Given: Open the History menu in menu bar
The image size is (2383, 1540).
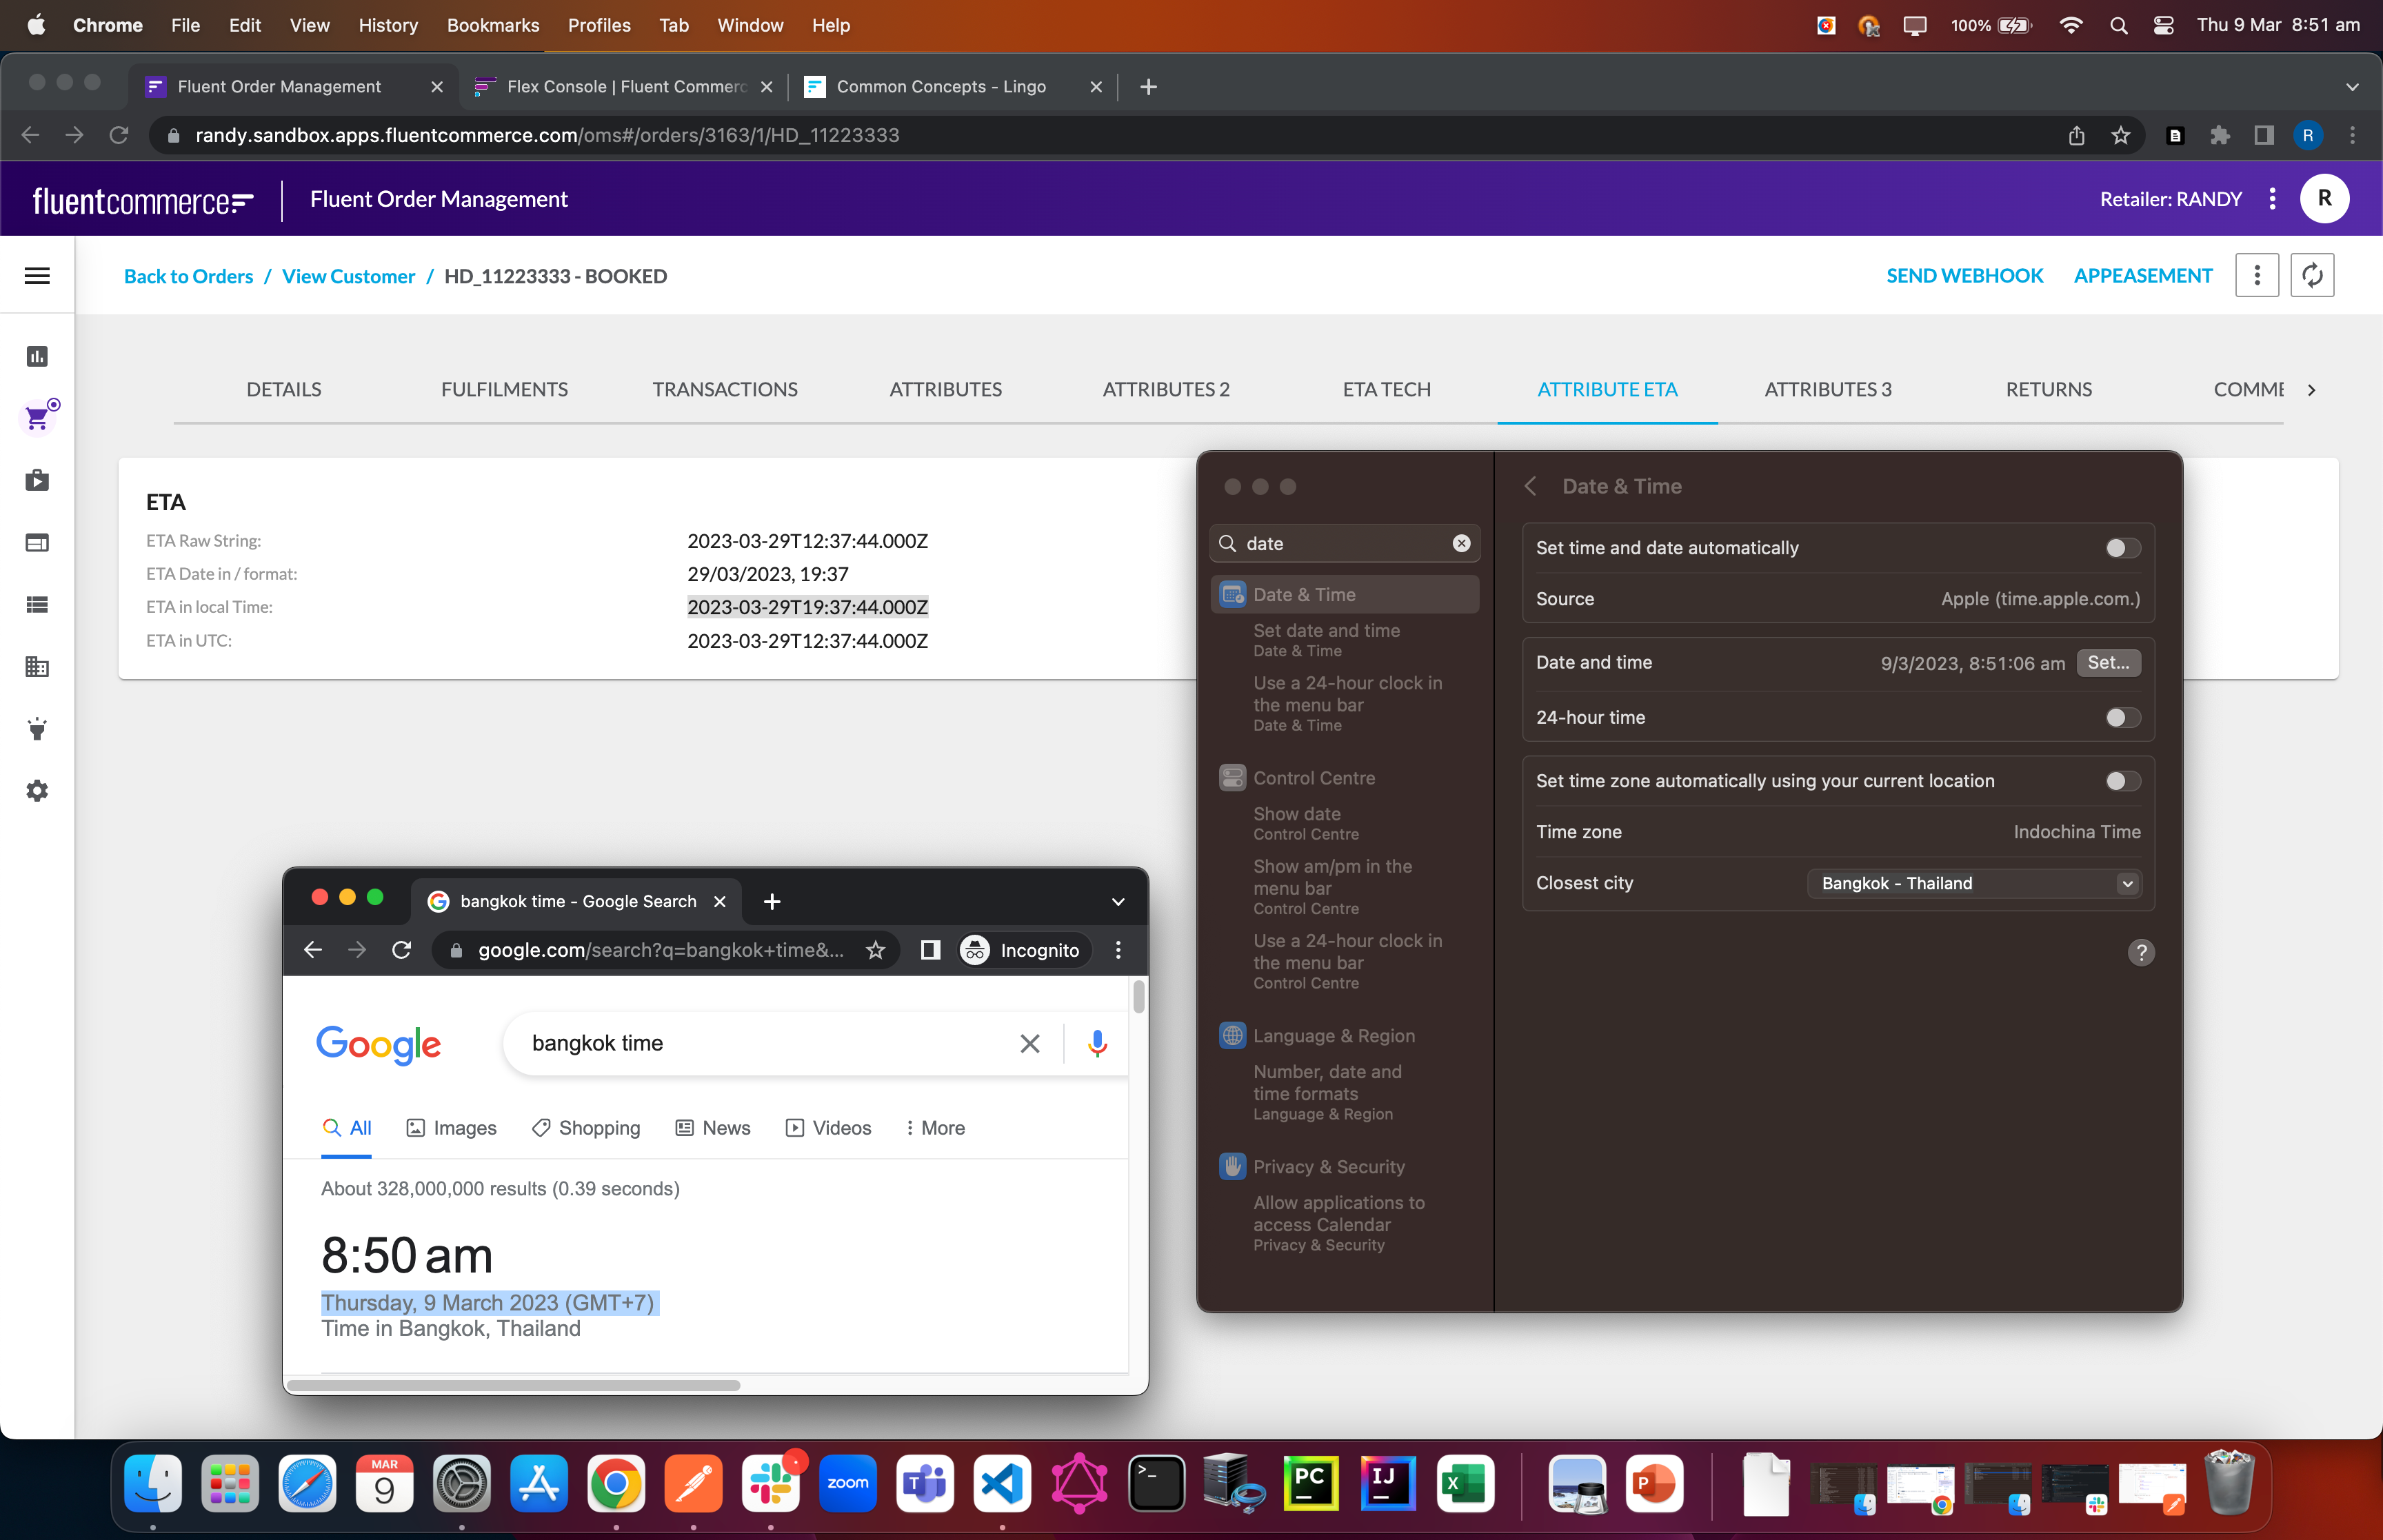Looking at the screenshot, I should (388, 25).
